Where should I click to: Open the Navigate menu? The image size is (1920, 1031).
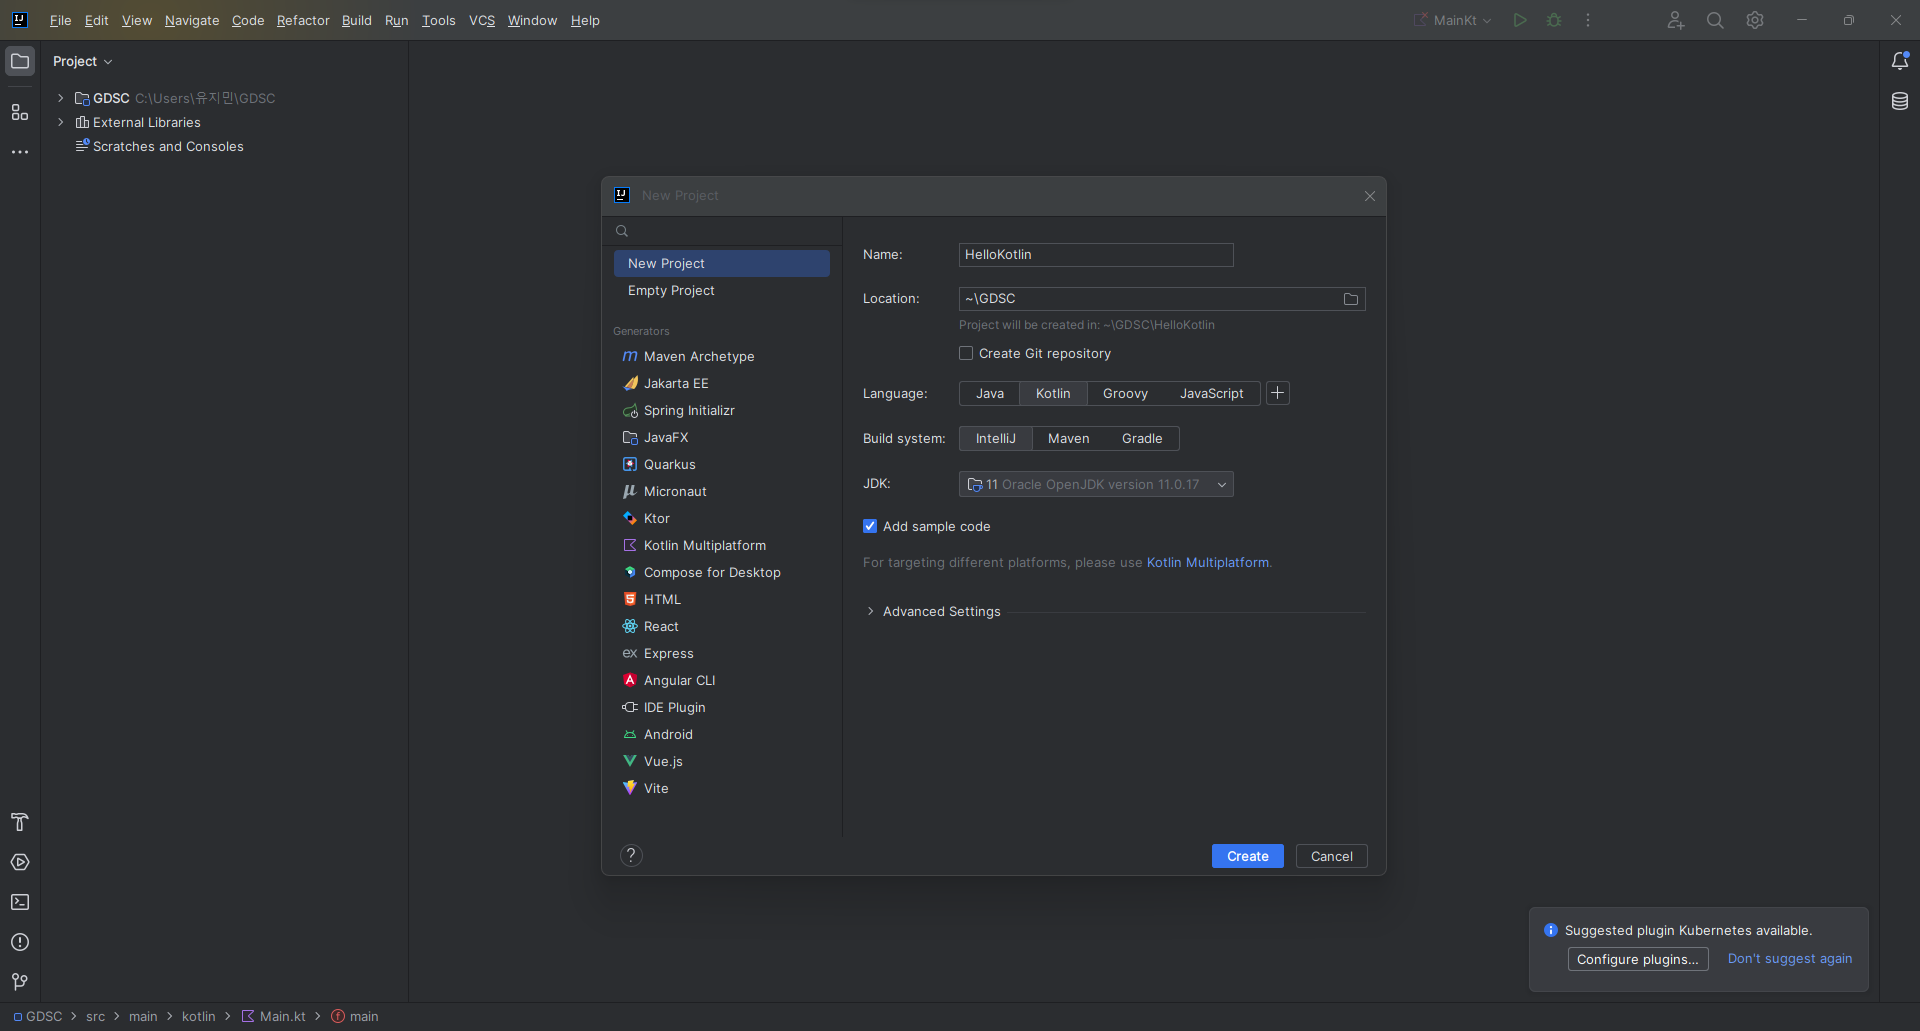click(x=192, y=20)
